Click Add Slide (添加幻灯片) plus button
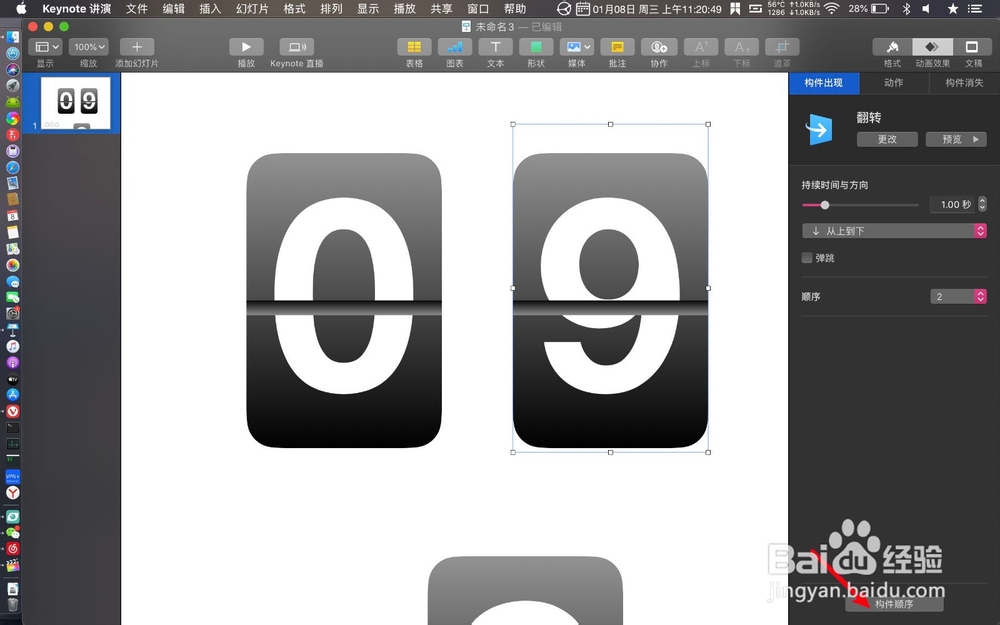Viewport: 1000px width, 625px height. point(136,47)
